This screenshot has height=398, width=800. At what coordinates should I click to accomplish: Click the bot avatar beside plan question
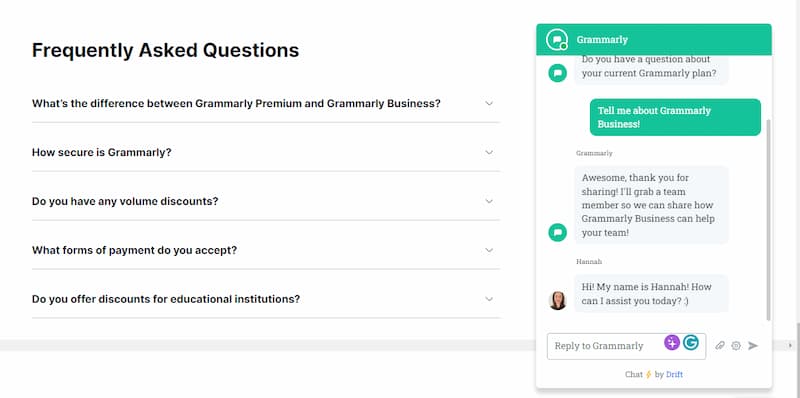[x=558, y=73]
